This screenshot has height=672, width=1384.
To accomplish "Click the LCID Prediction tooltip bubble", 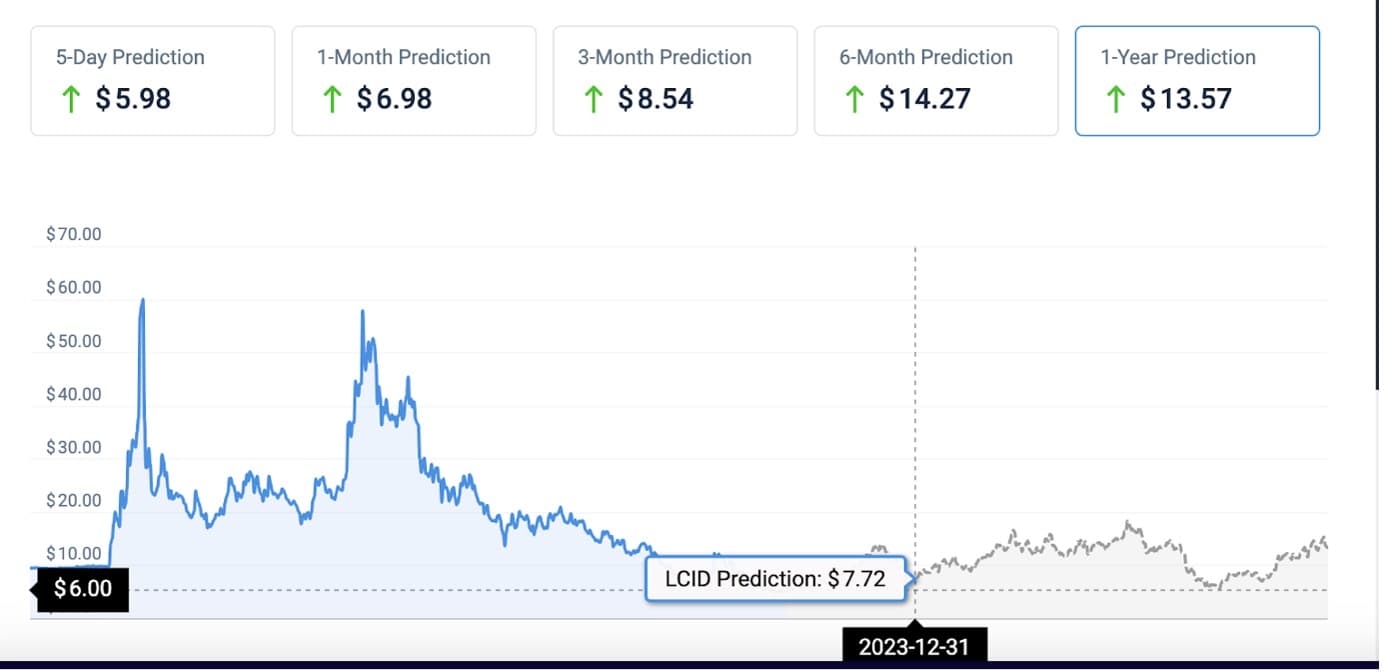I will (778, 578).
